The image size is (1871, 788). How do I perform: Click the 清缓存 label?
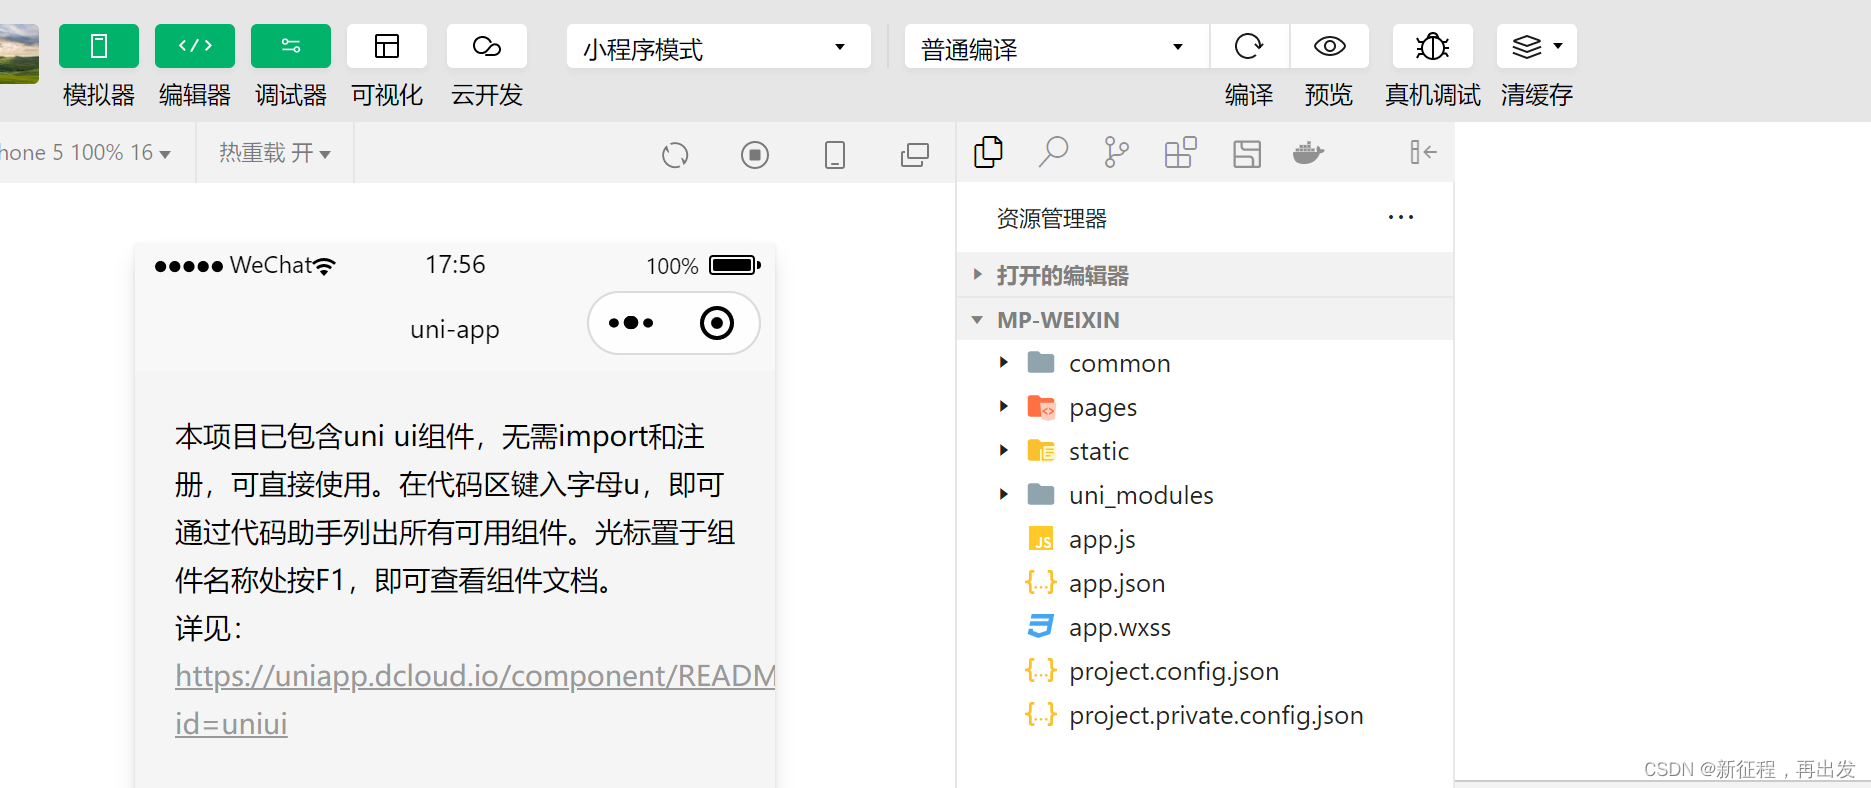click(1537, 95)
